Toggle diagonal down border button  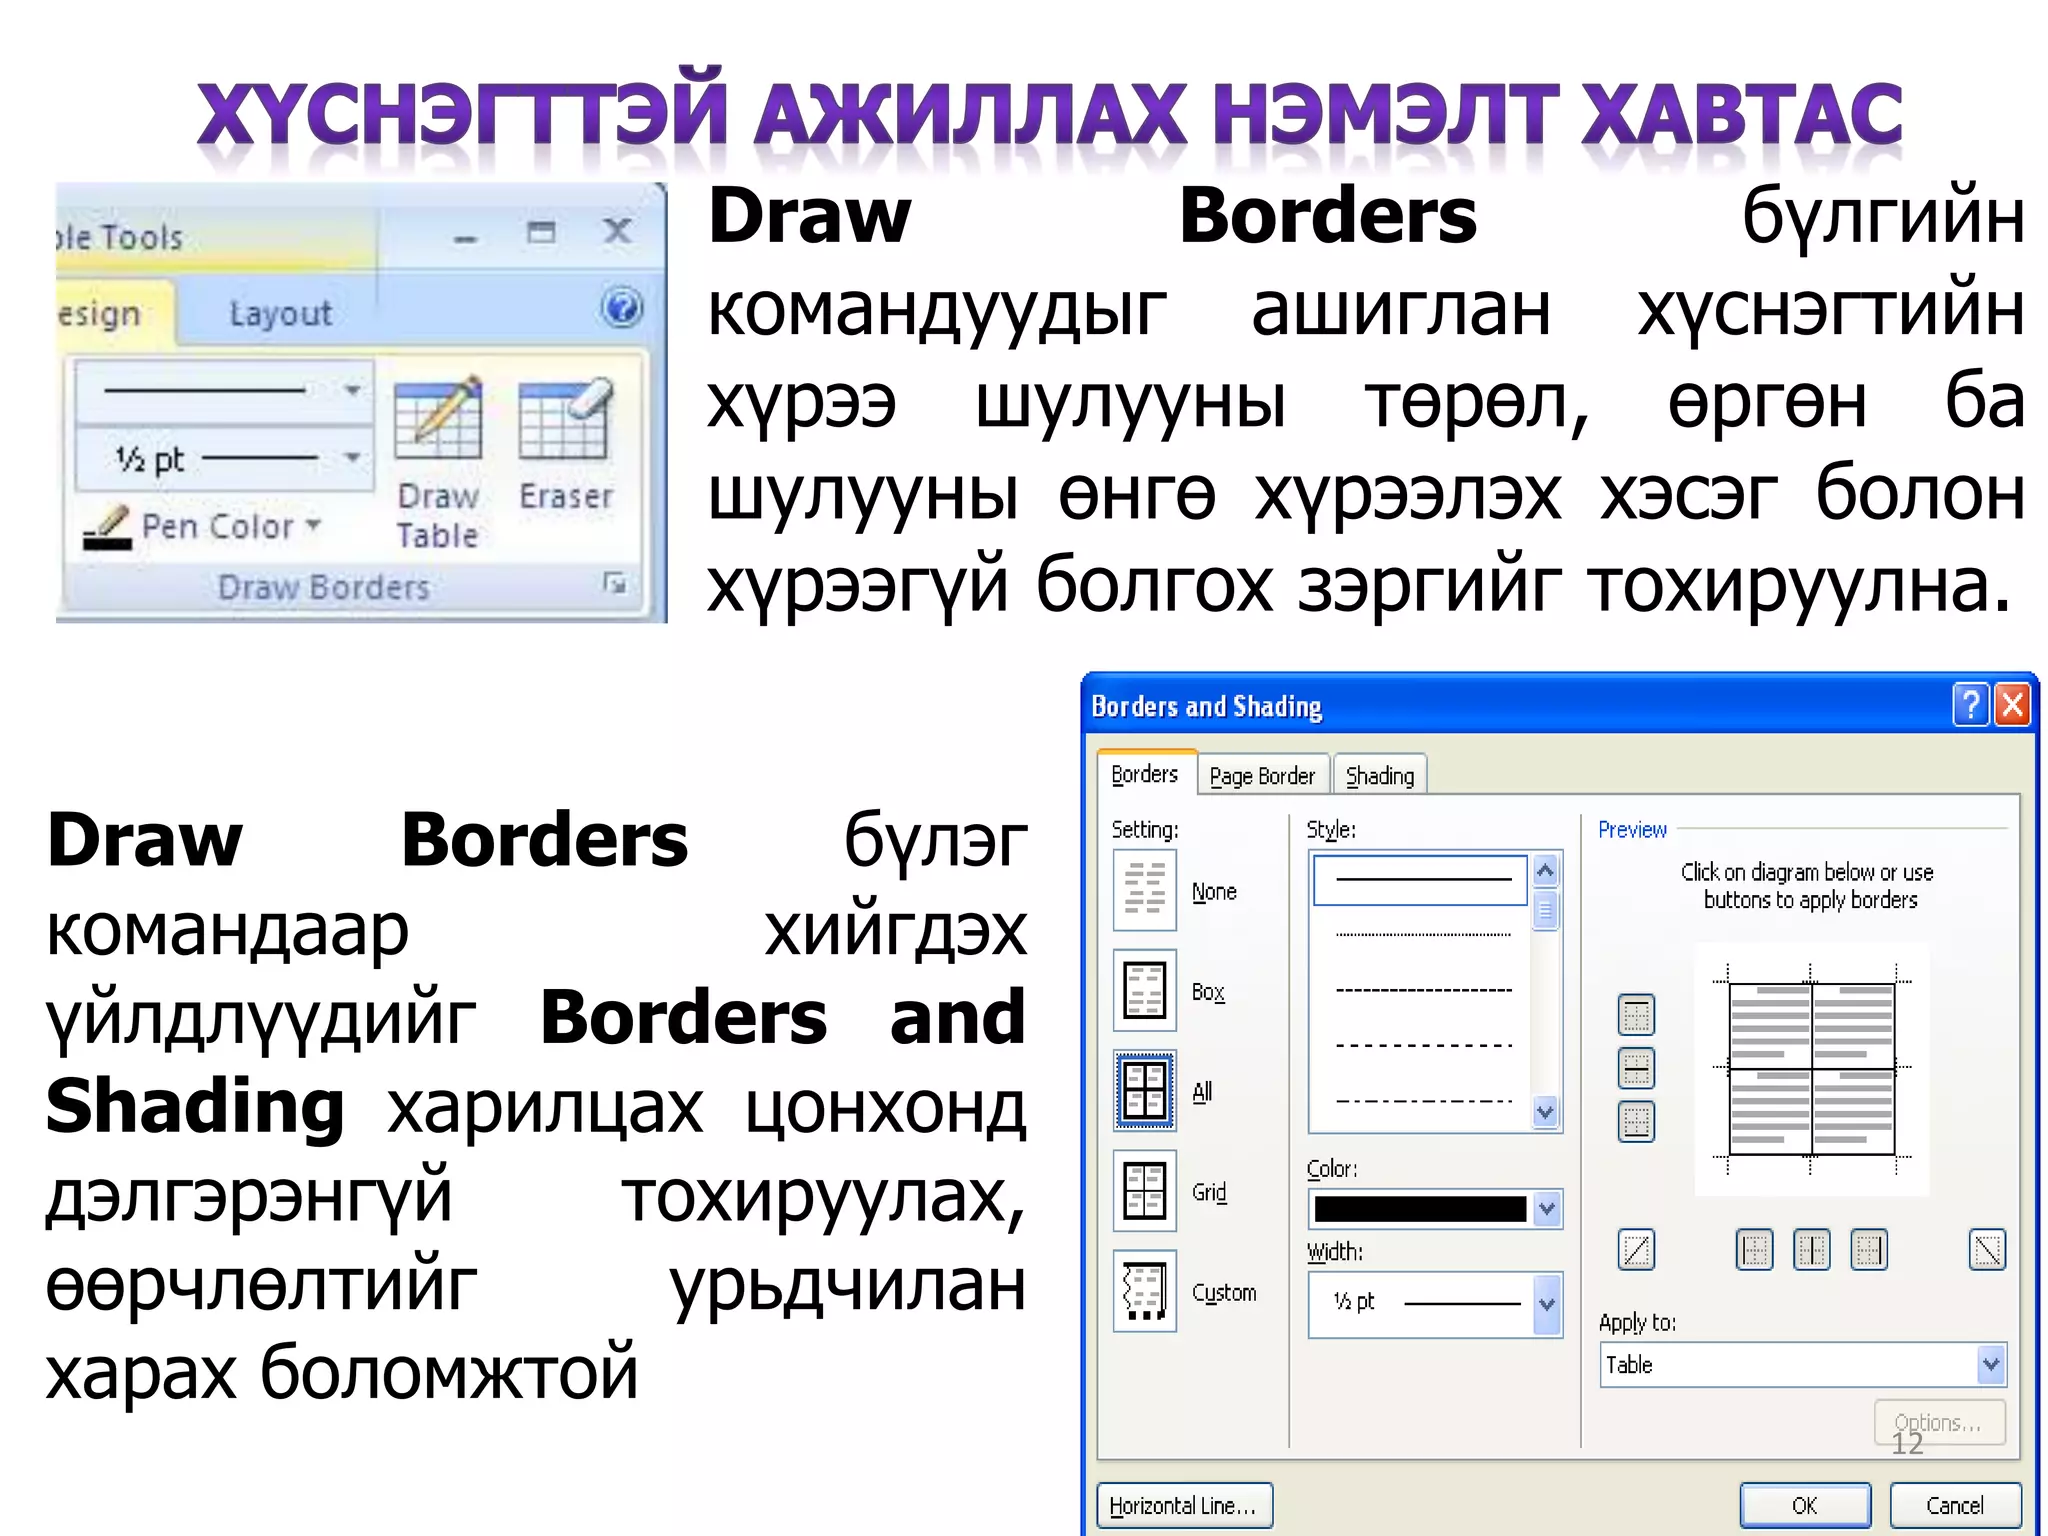tap(1987, 1250)
